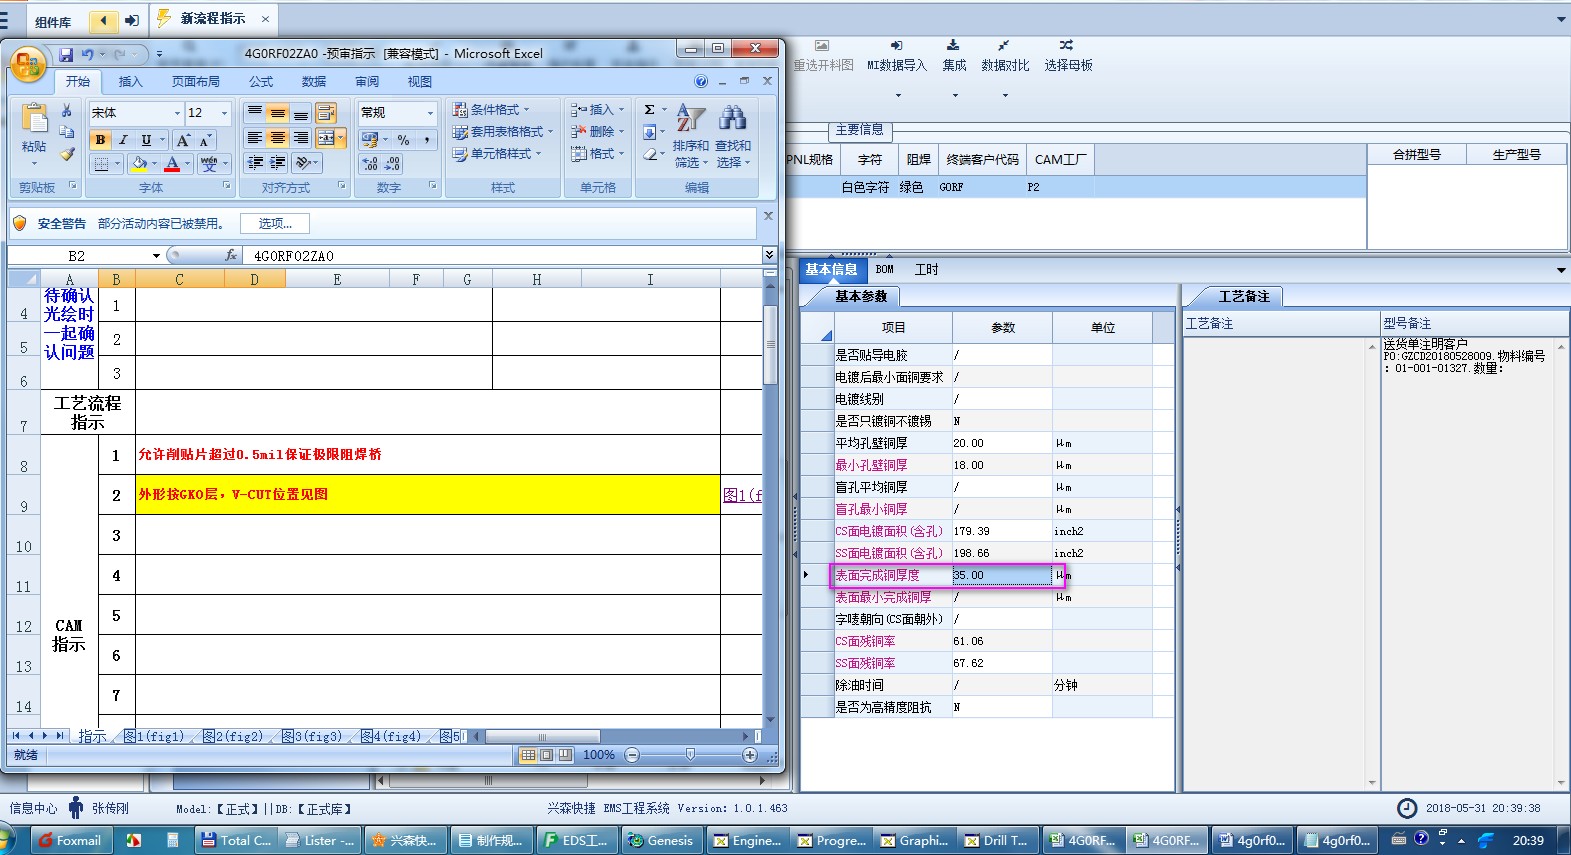The width and height of the screenshot is (1571, 855).
Task: Switch to the 工时 tab
Action: 926,269
